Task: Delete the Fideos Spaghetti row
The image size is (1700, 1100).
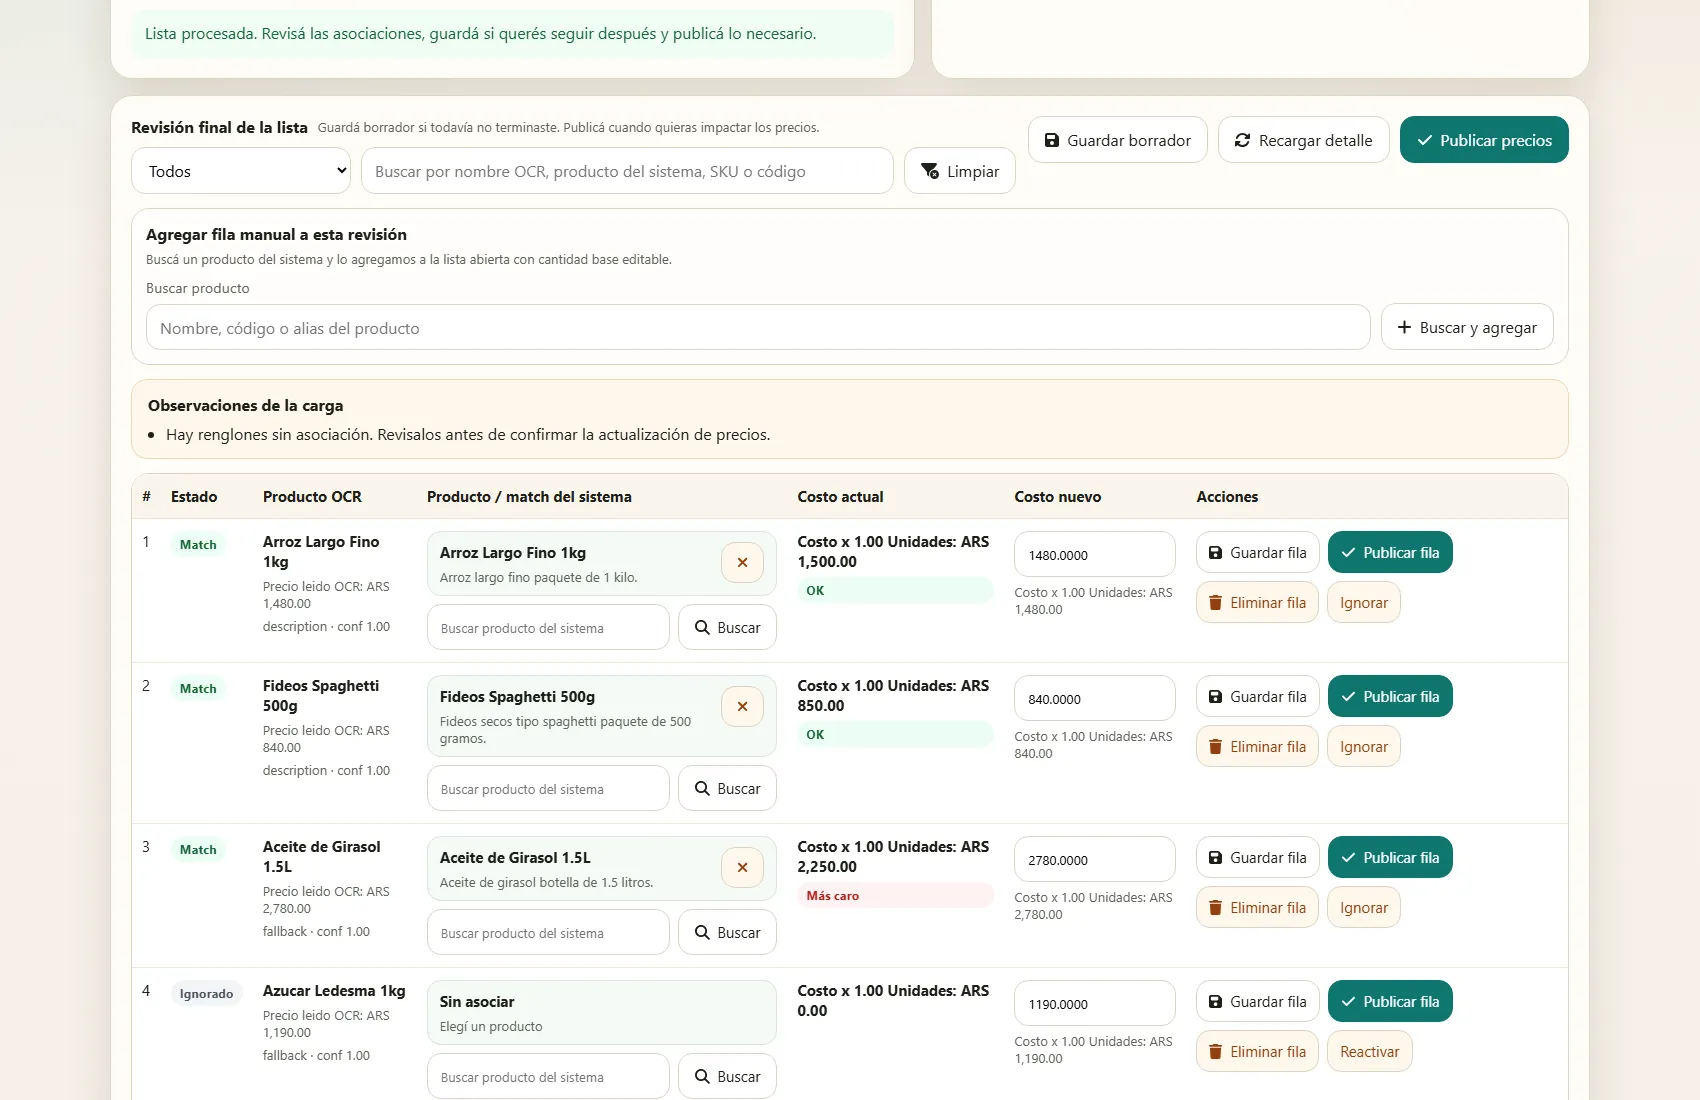Action: 1258,747
